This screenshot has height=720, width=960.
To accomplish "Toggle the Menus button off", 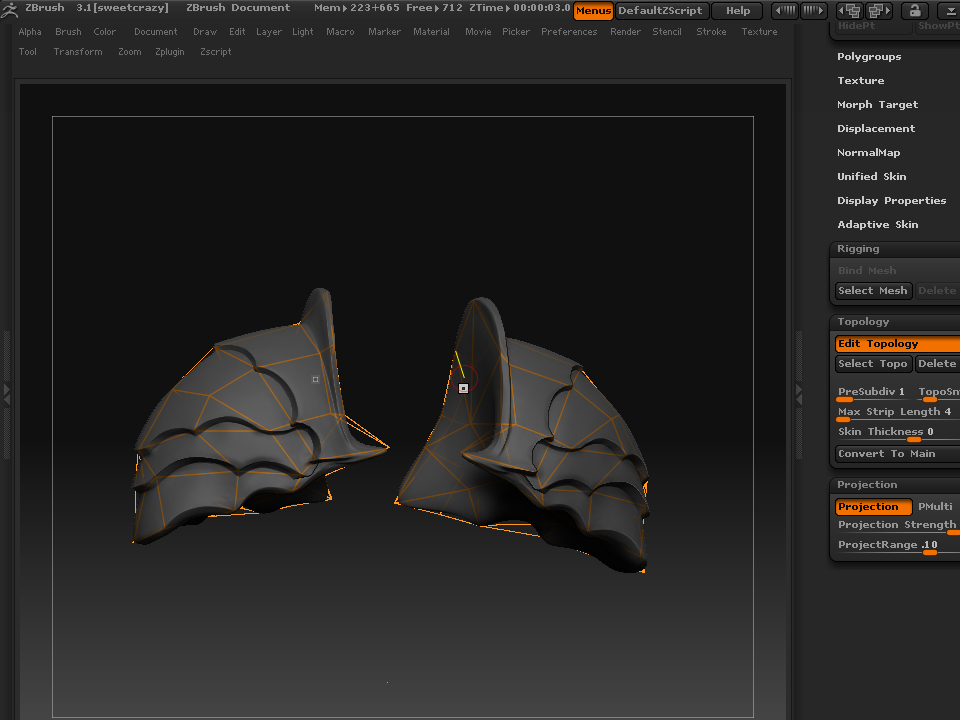I will [593, 10].
